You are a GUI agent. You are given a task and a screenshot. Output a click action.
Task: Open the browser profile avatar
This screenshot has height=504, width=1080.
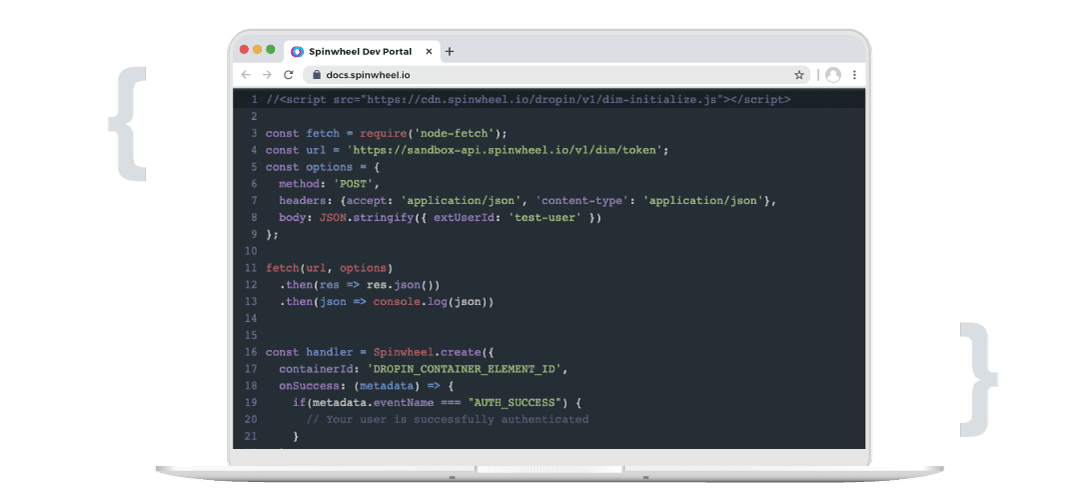833,75
